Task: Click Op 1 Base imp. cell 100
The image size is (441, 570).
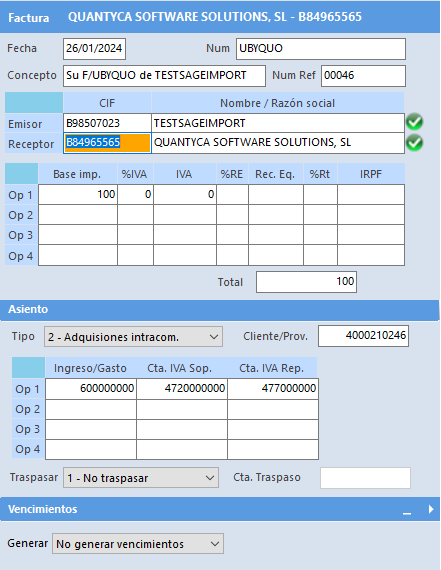Action: point(78,194)
